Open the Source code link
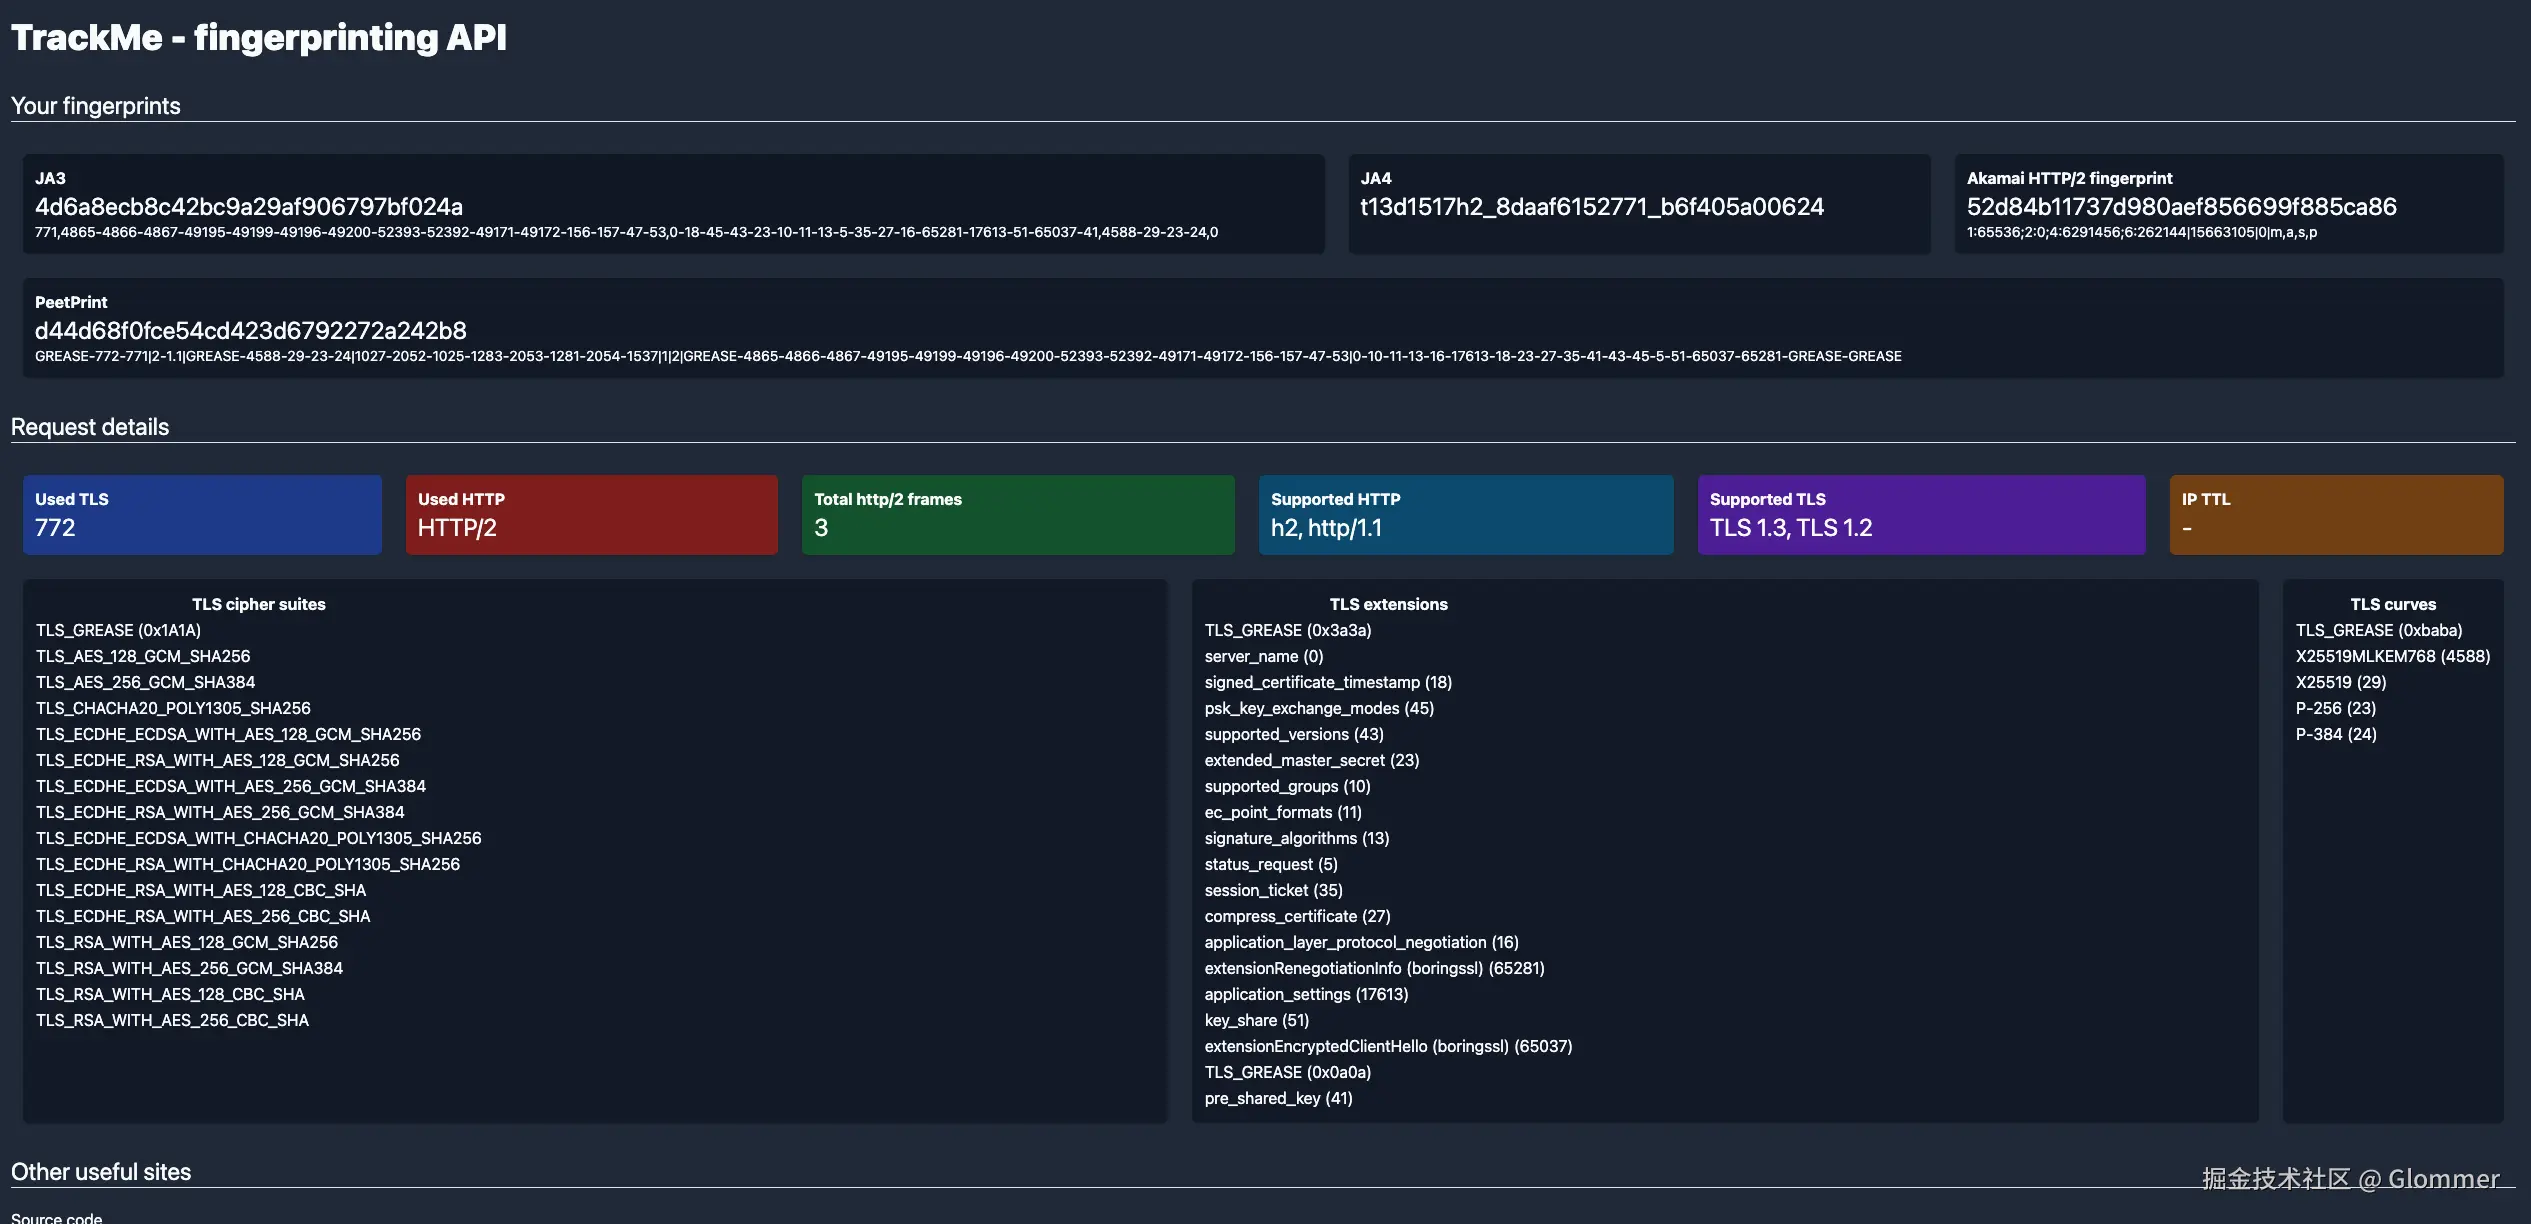This screenshot has width=2531, height=1224. pyautogui.click(x=56, y=1217)
